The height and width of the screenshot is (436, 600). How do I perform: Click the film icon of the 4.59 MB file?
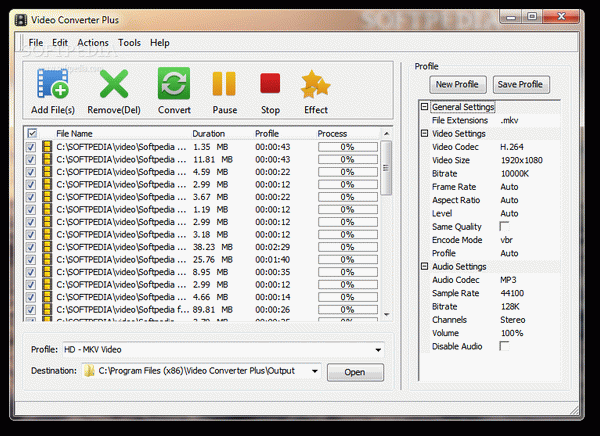pyautogui.click(x=47, y=172)
